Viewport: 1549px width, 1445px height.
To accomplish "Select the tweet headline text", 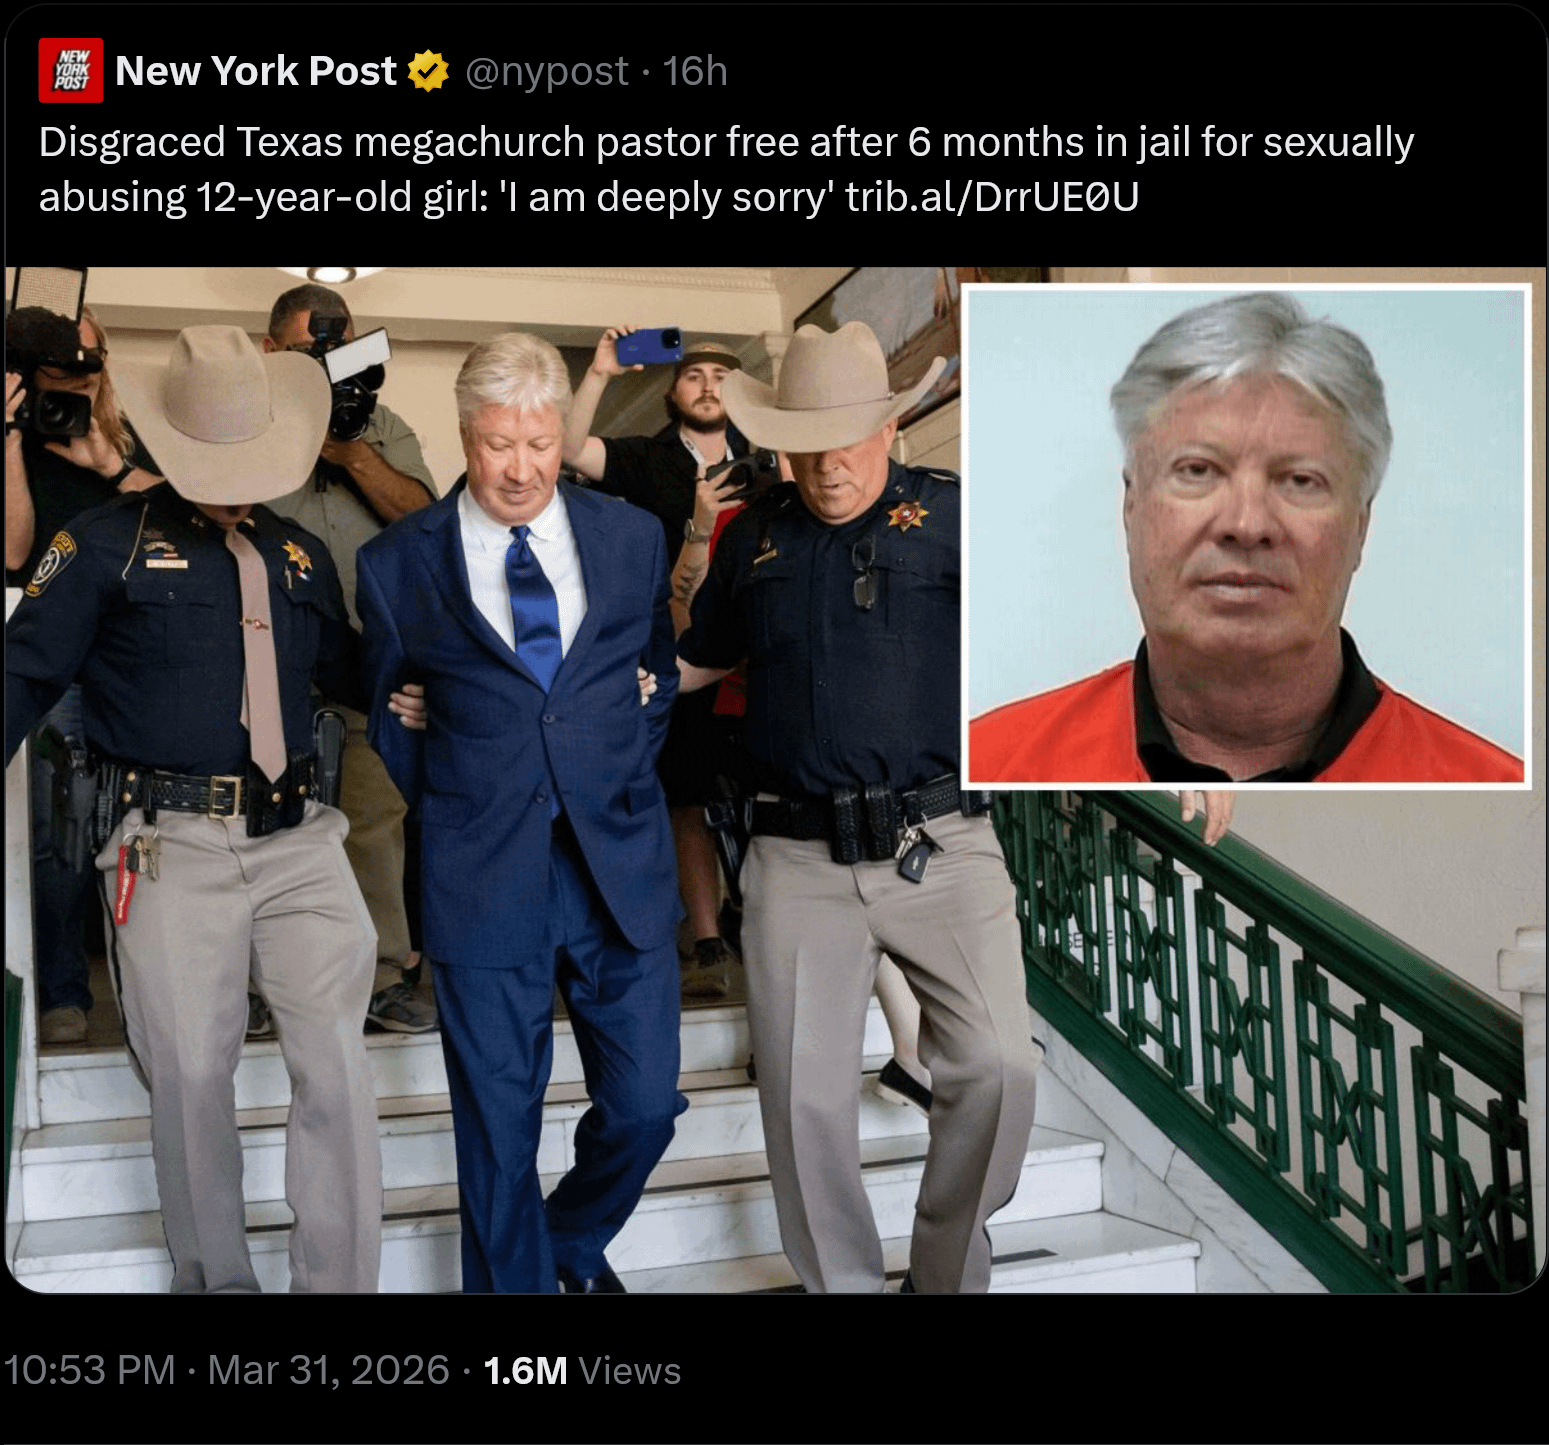I will 726,169.
